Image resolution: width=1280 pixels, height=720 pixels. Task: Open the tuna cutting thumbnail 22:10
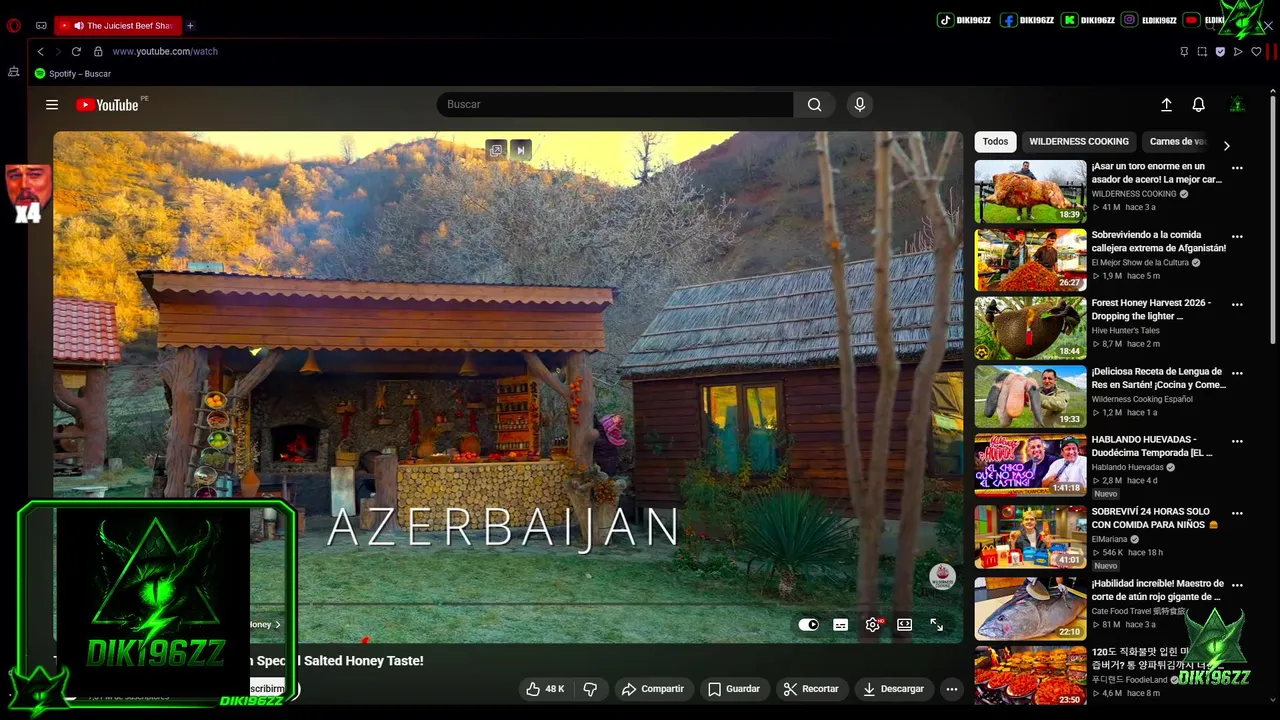(x=1030, y=608)
